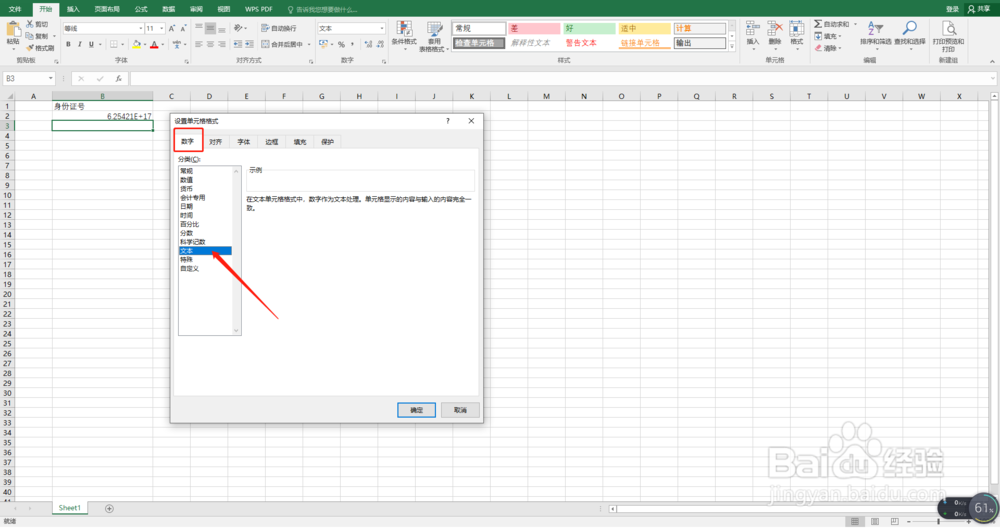
Task: Click the red font color A swatch
Action: [x=154, y=44]
